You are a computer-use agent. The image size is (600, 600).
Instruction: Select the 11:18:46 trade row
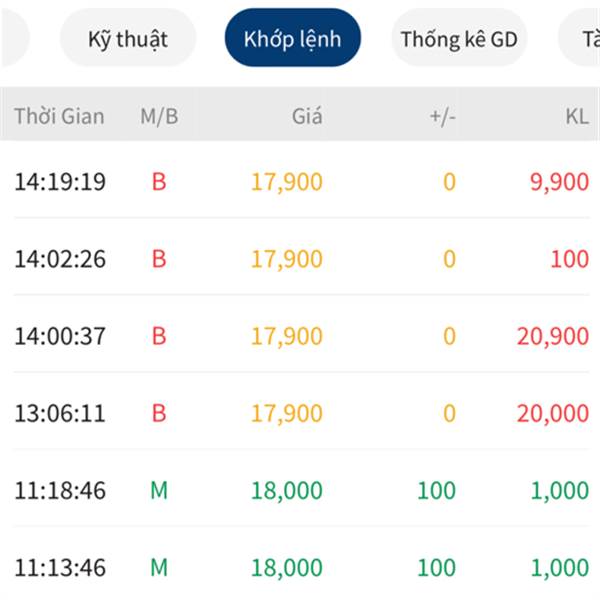click(302, 491)
